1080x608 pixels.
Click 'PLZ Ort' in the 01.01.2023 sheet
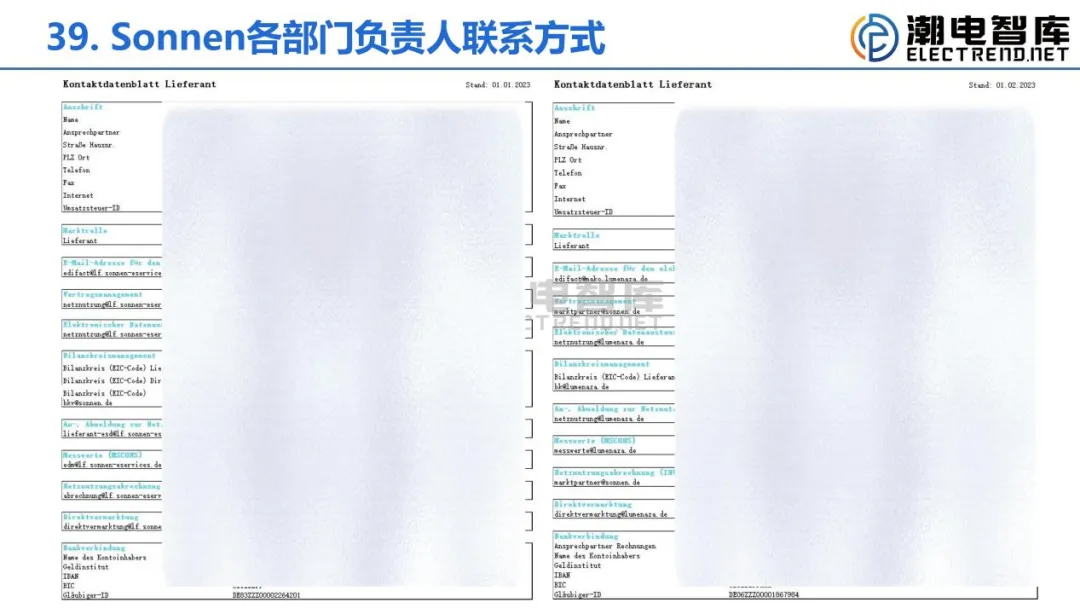[x=76, y=157]
